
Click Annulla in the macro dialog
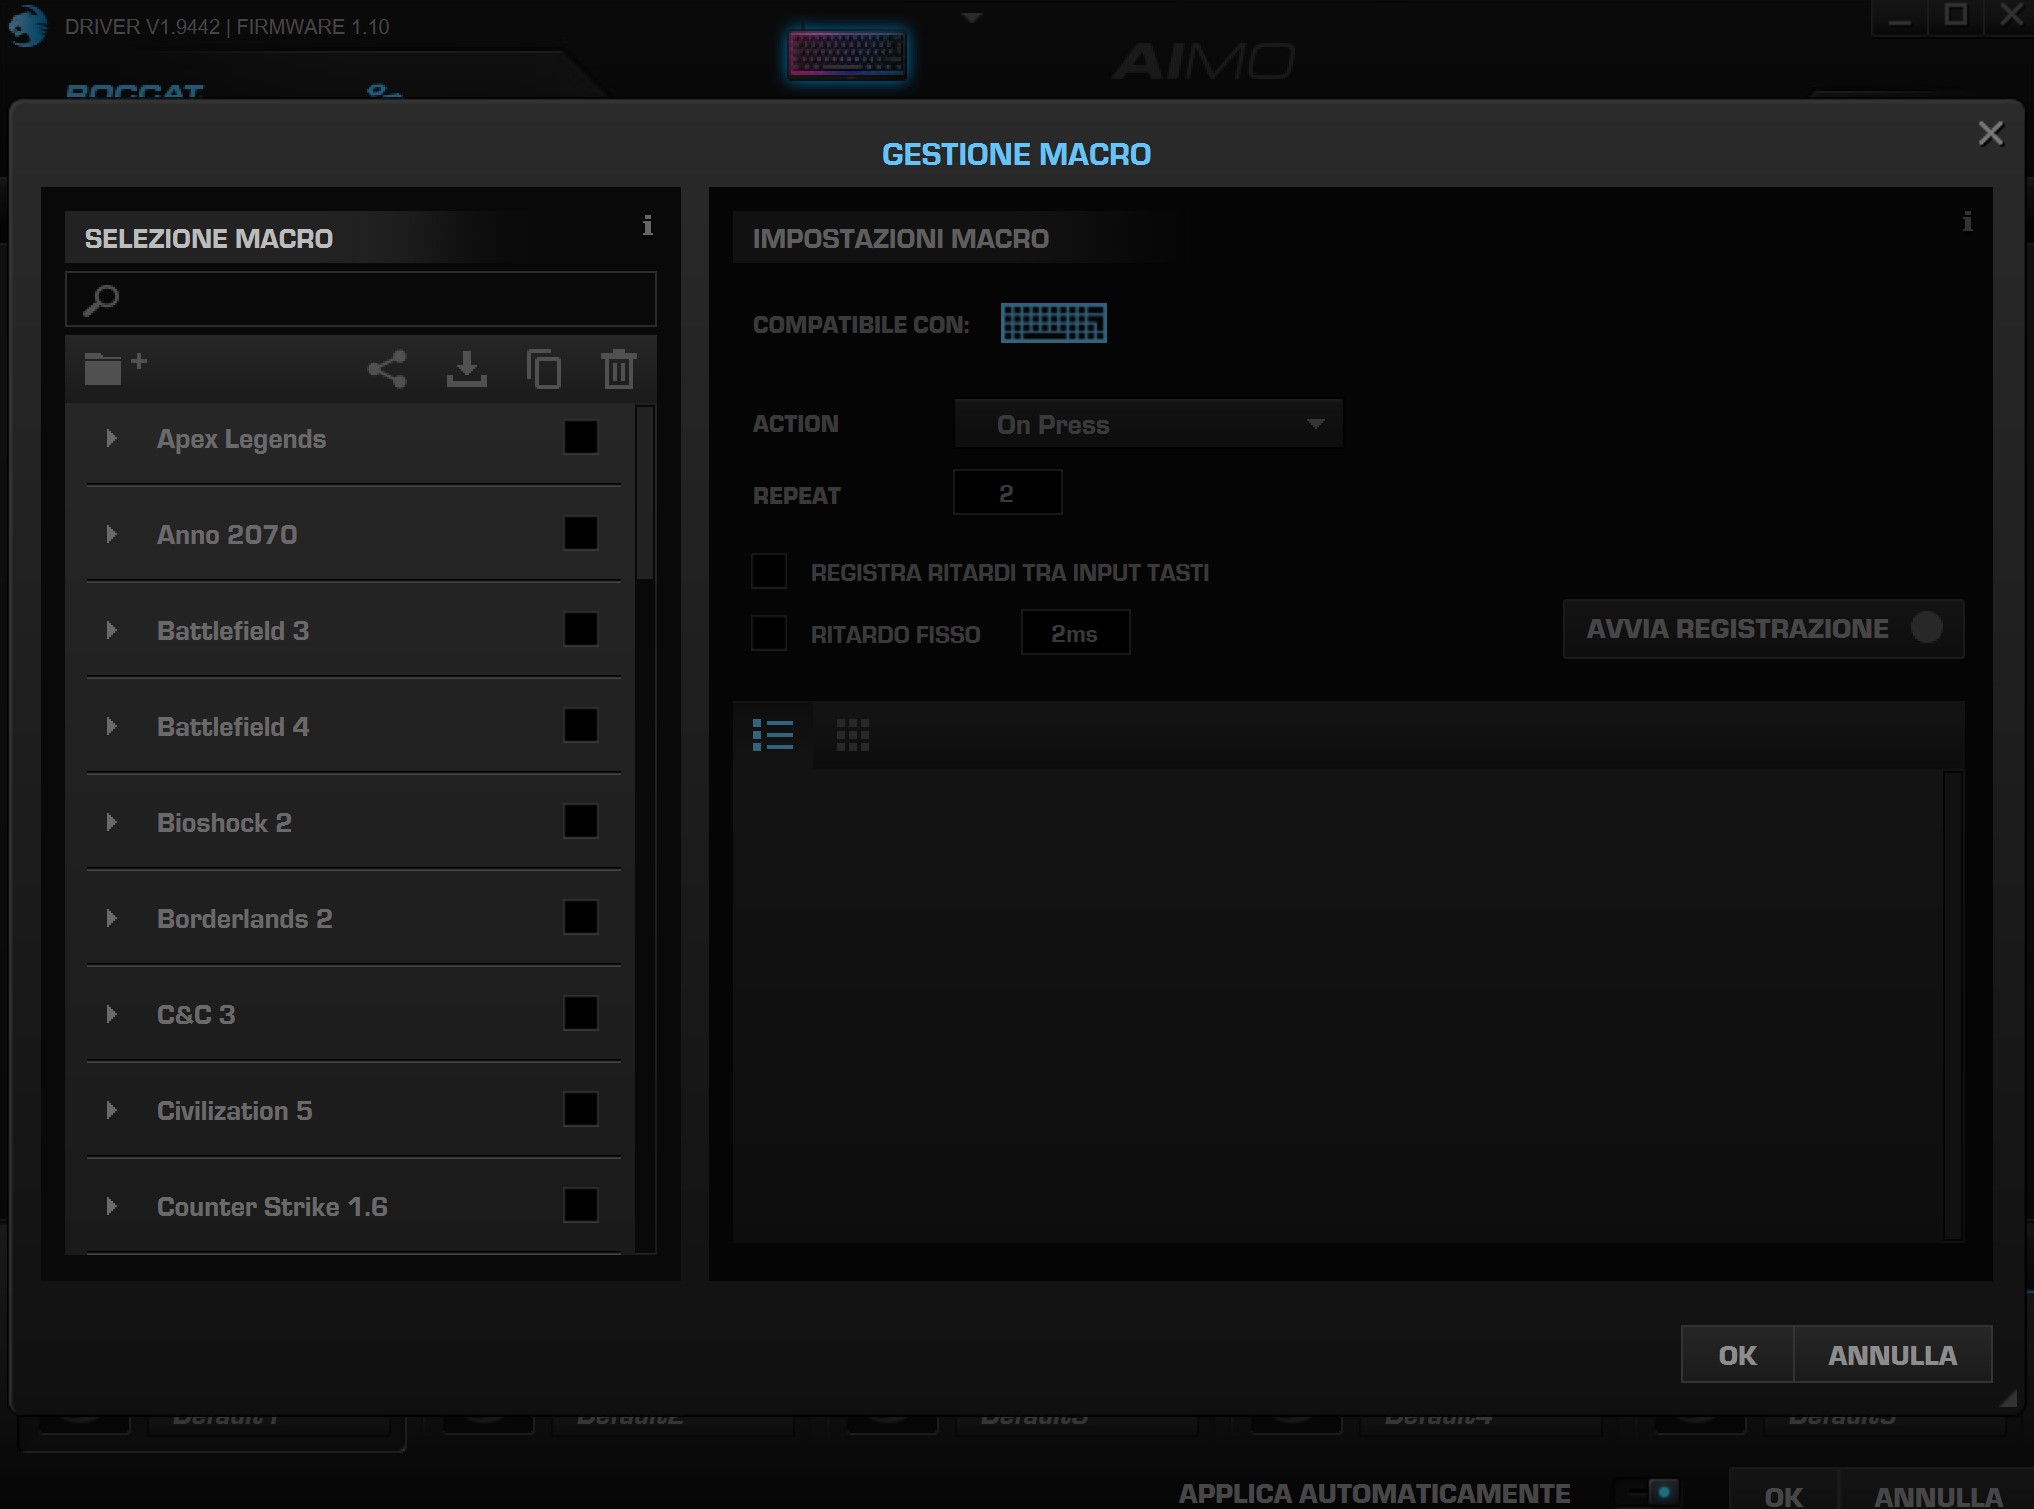pos(1892,1355)
